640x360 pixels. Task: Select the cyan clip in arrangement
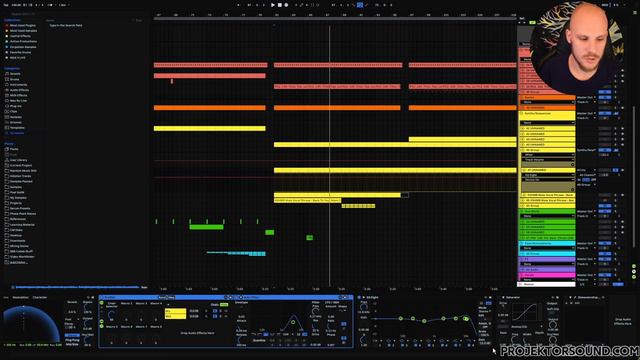[236, 253]
